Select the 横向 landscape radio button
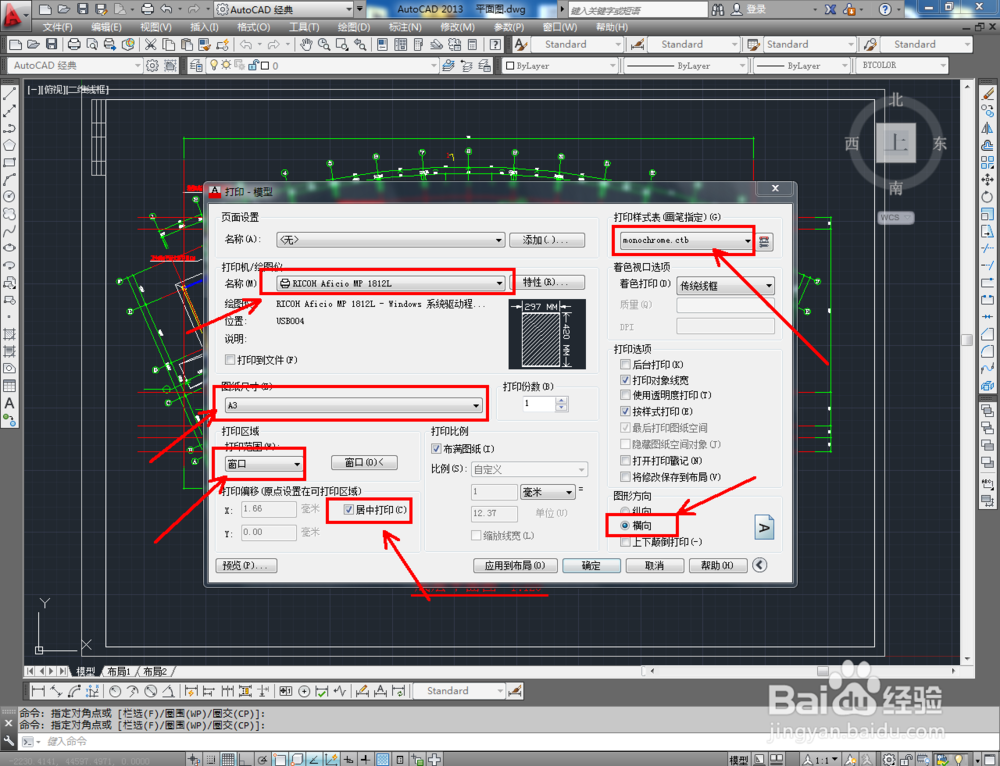The image size is (1000, 766). (x=625, y=526)
